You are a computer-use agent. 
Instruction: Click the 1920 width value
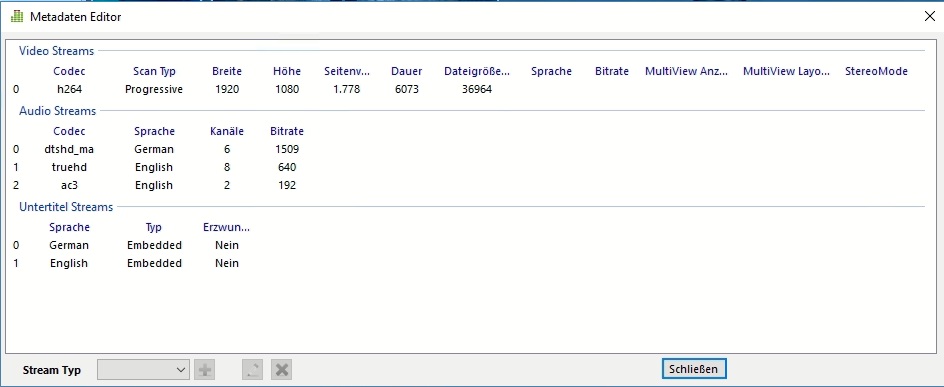click(227, 89)
